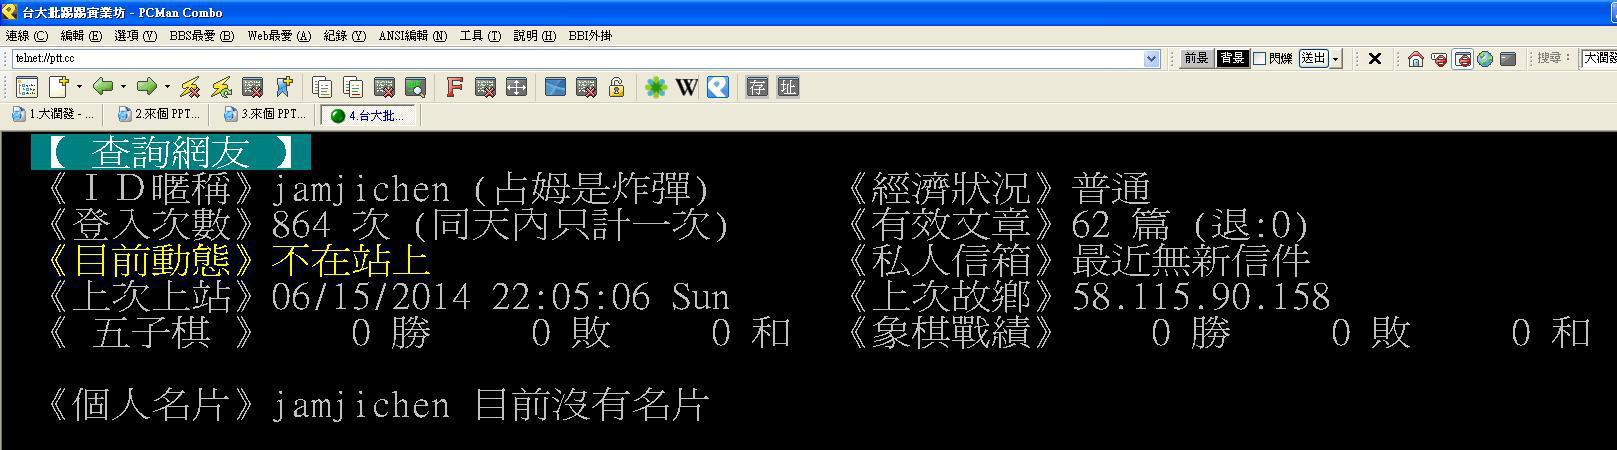Screen dimensions: 1617x450
Task: Click the green back arrow
Action: click(103, 87)
